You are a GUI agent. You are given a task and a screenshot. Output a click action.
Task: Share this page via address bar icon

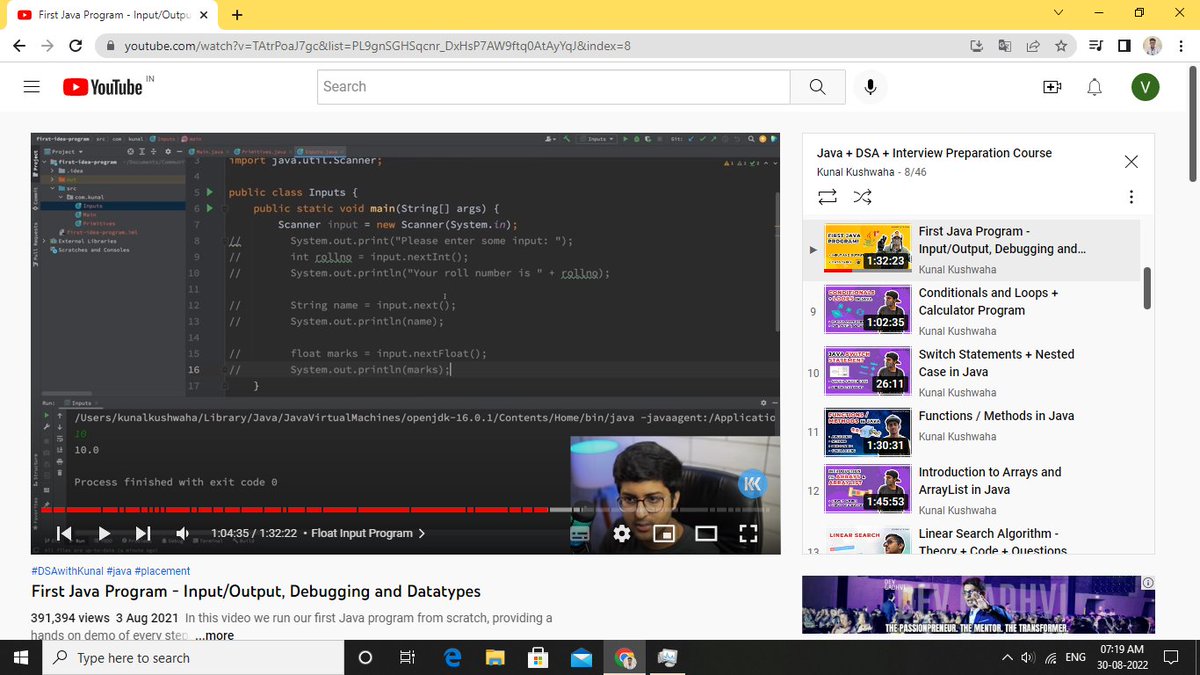(x=1033, y=46)
